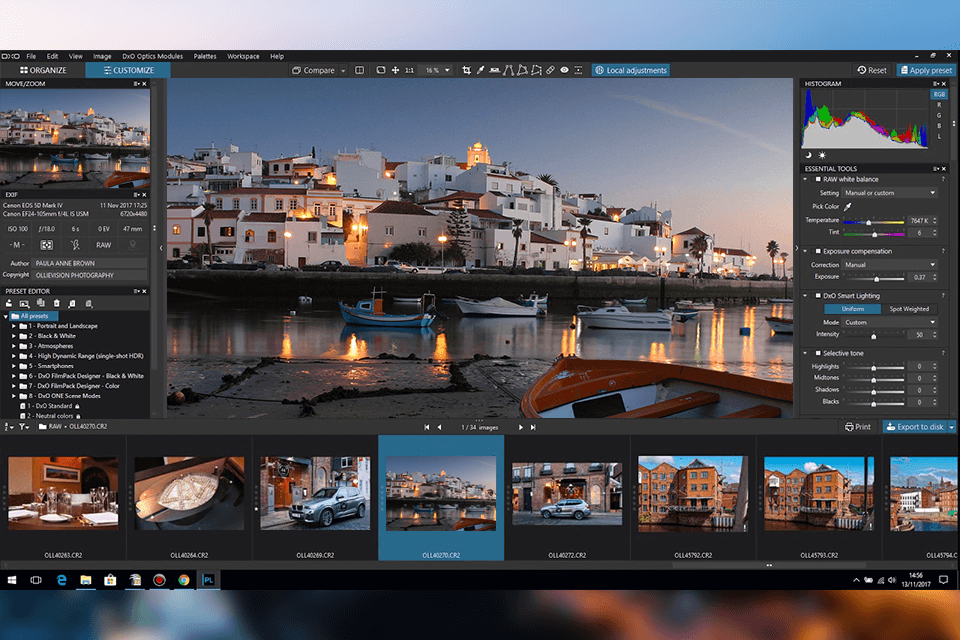960x640 pixels.
Task: Click the filter funnel icon
Action: tap(24, 427)
